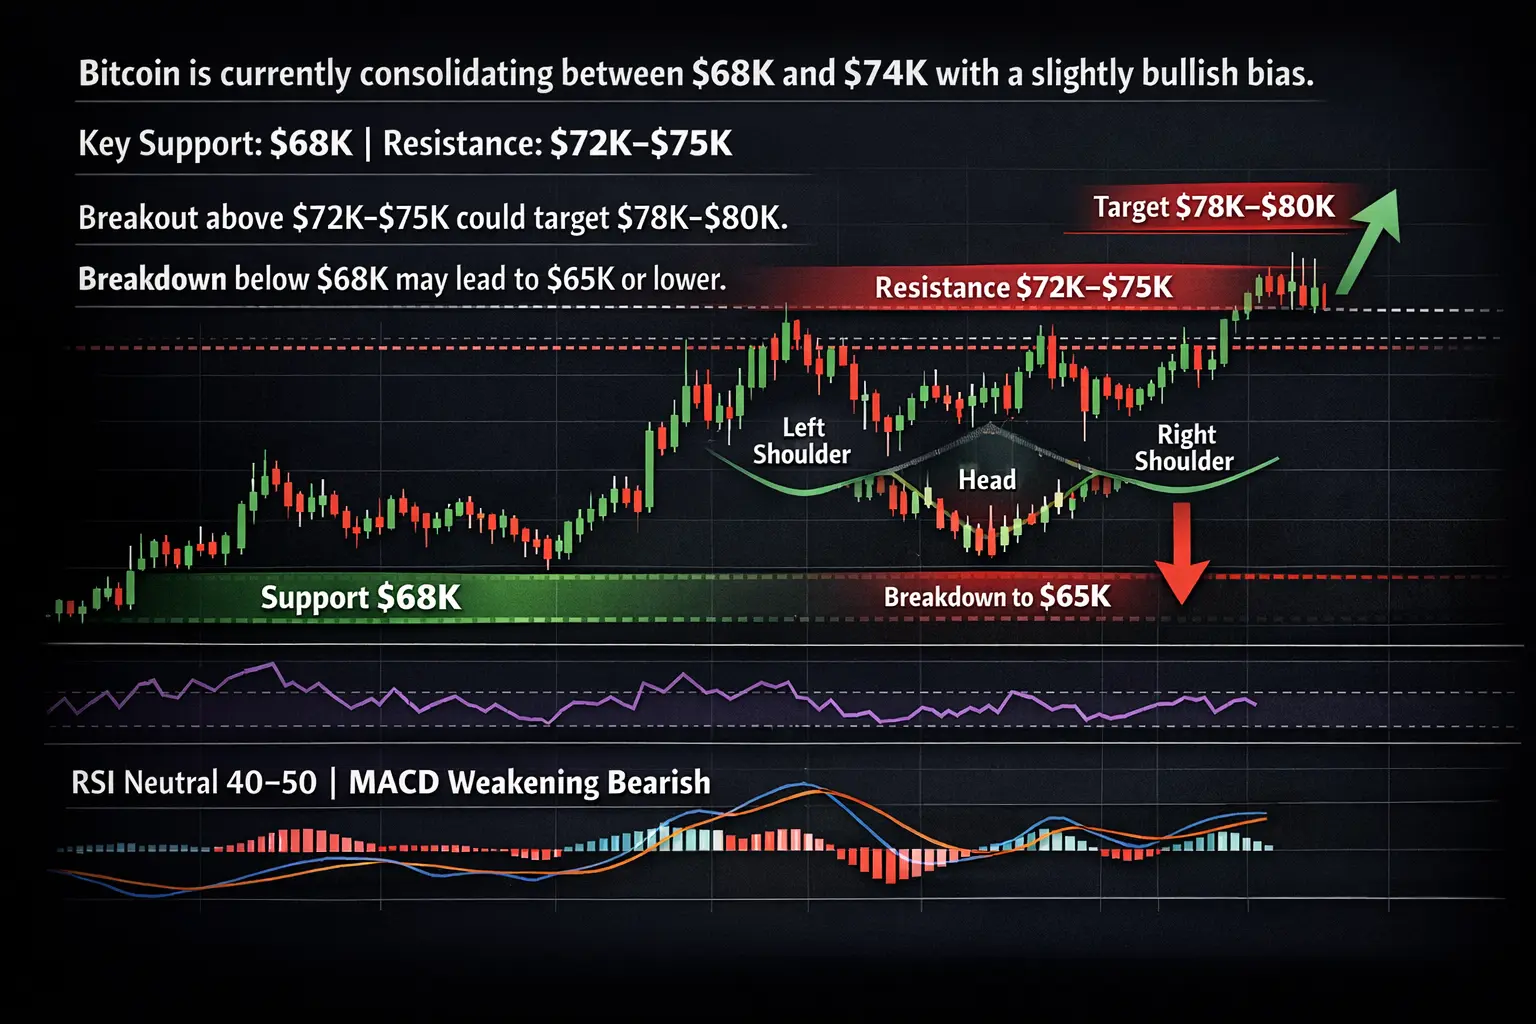Viewport: 1536px width, 1024px height.
Task: Click the "Left Shoulder" pattern label
Action: tap(802, 441)
